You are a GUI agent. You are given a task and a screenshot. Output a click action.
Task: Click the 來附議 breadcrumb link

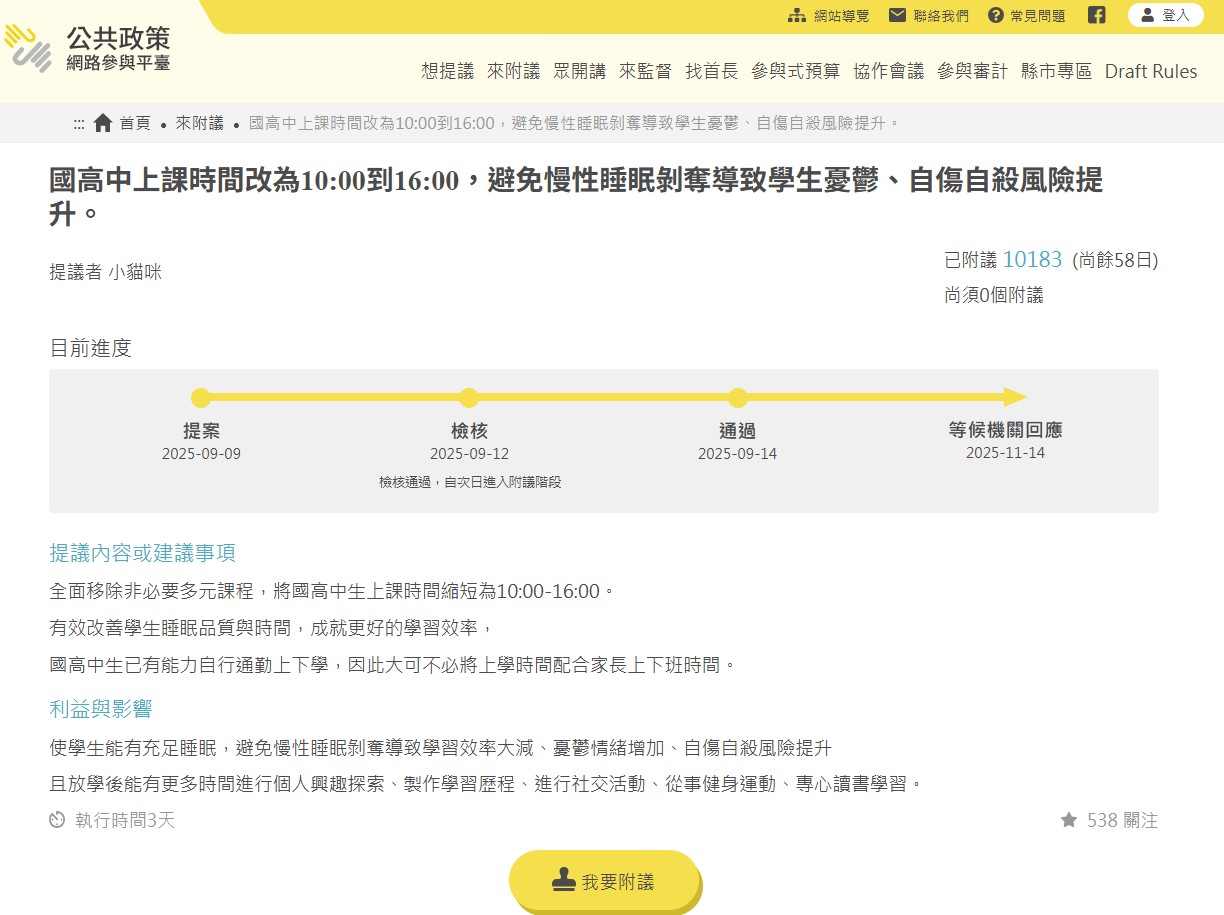tap(200, 123)
